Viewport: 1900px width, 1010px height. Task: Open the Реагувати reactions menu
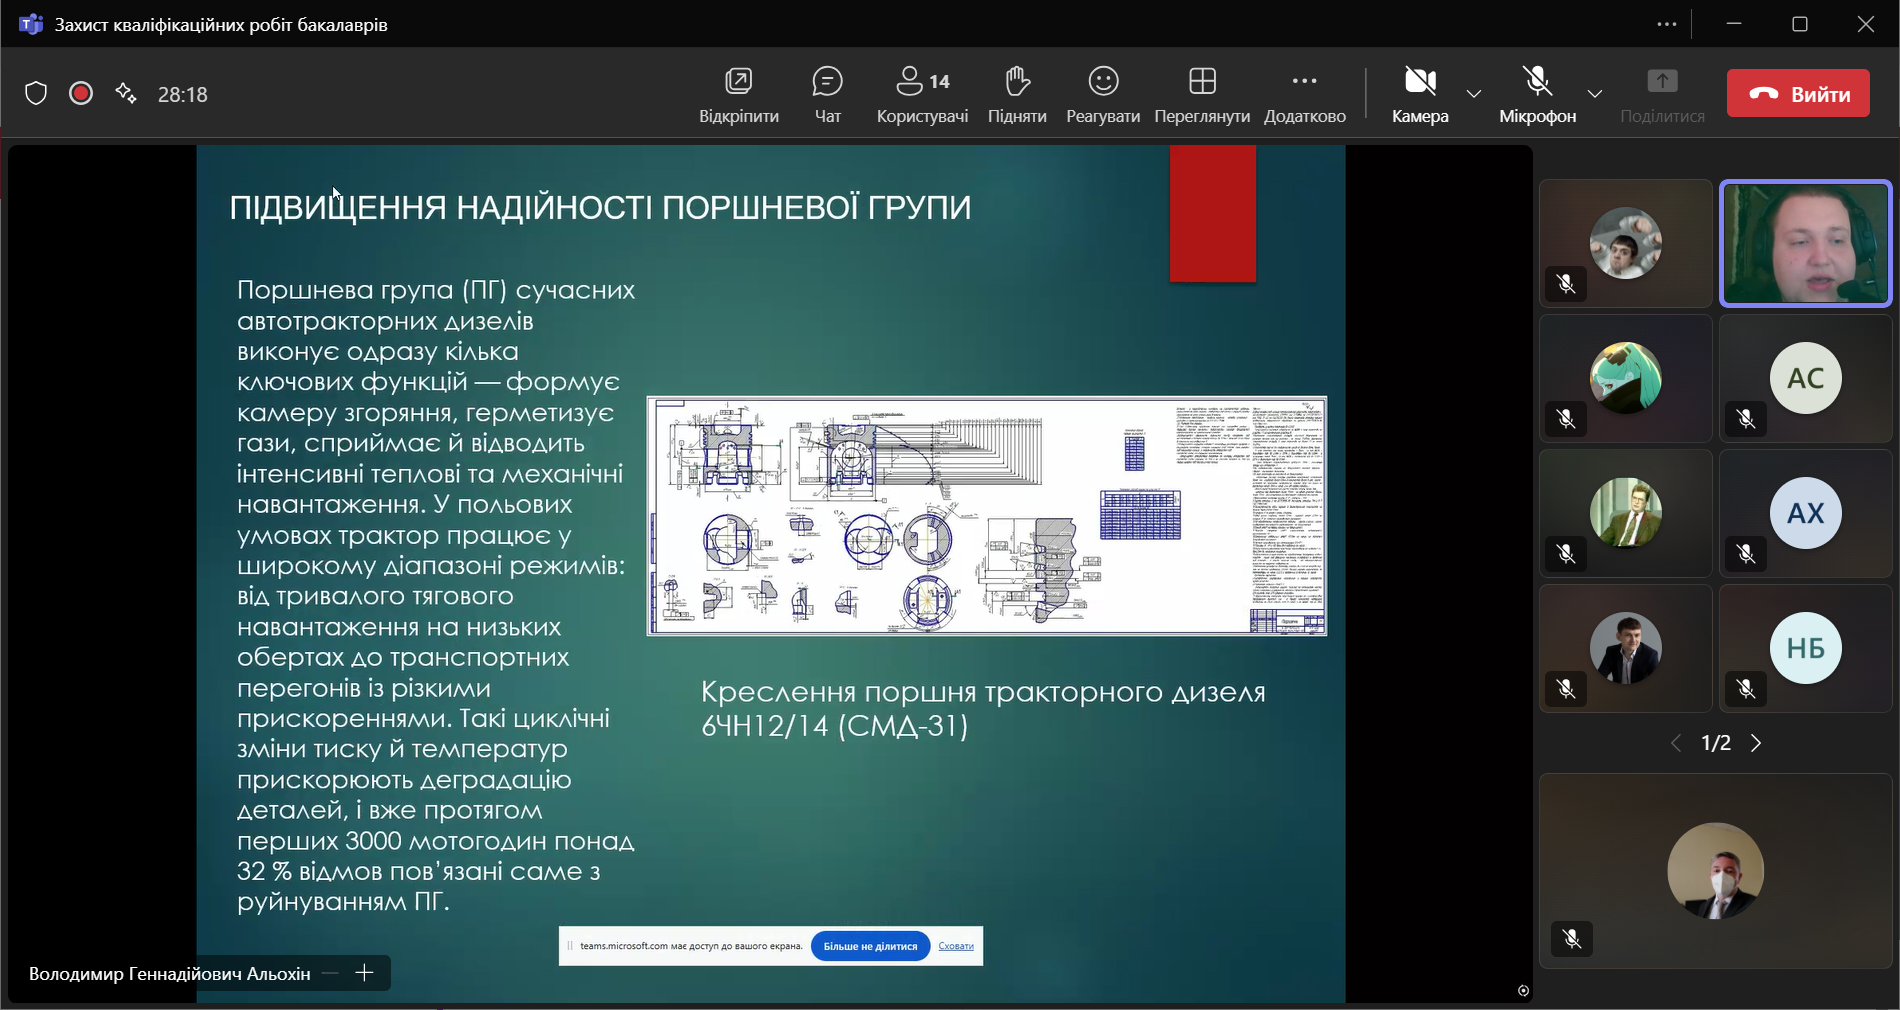[1102, 94]
